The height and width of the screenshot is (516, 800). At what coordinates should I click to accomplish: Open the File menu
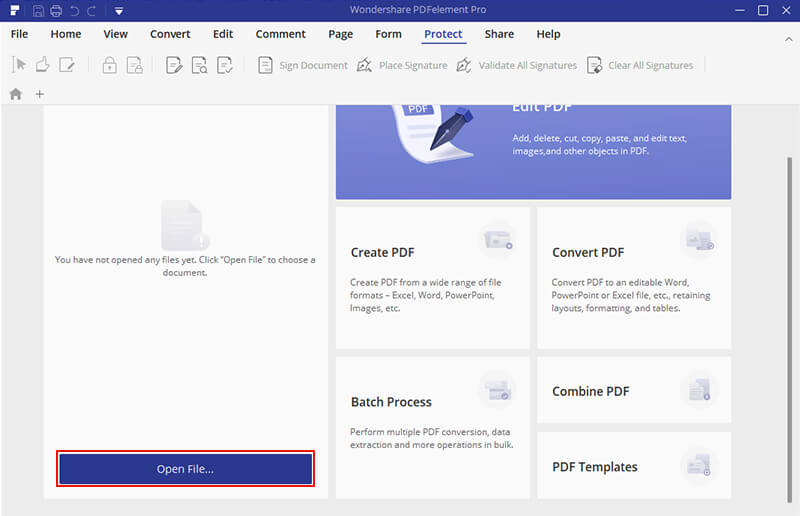pos(19,34)
